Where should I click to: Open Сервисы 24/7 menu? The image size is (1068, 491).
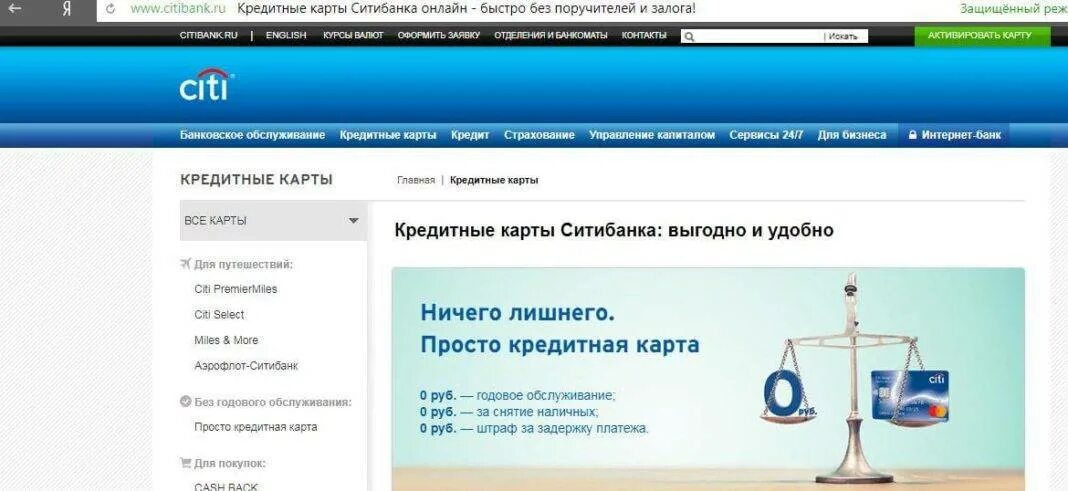766,135
